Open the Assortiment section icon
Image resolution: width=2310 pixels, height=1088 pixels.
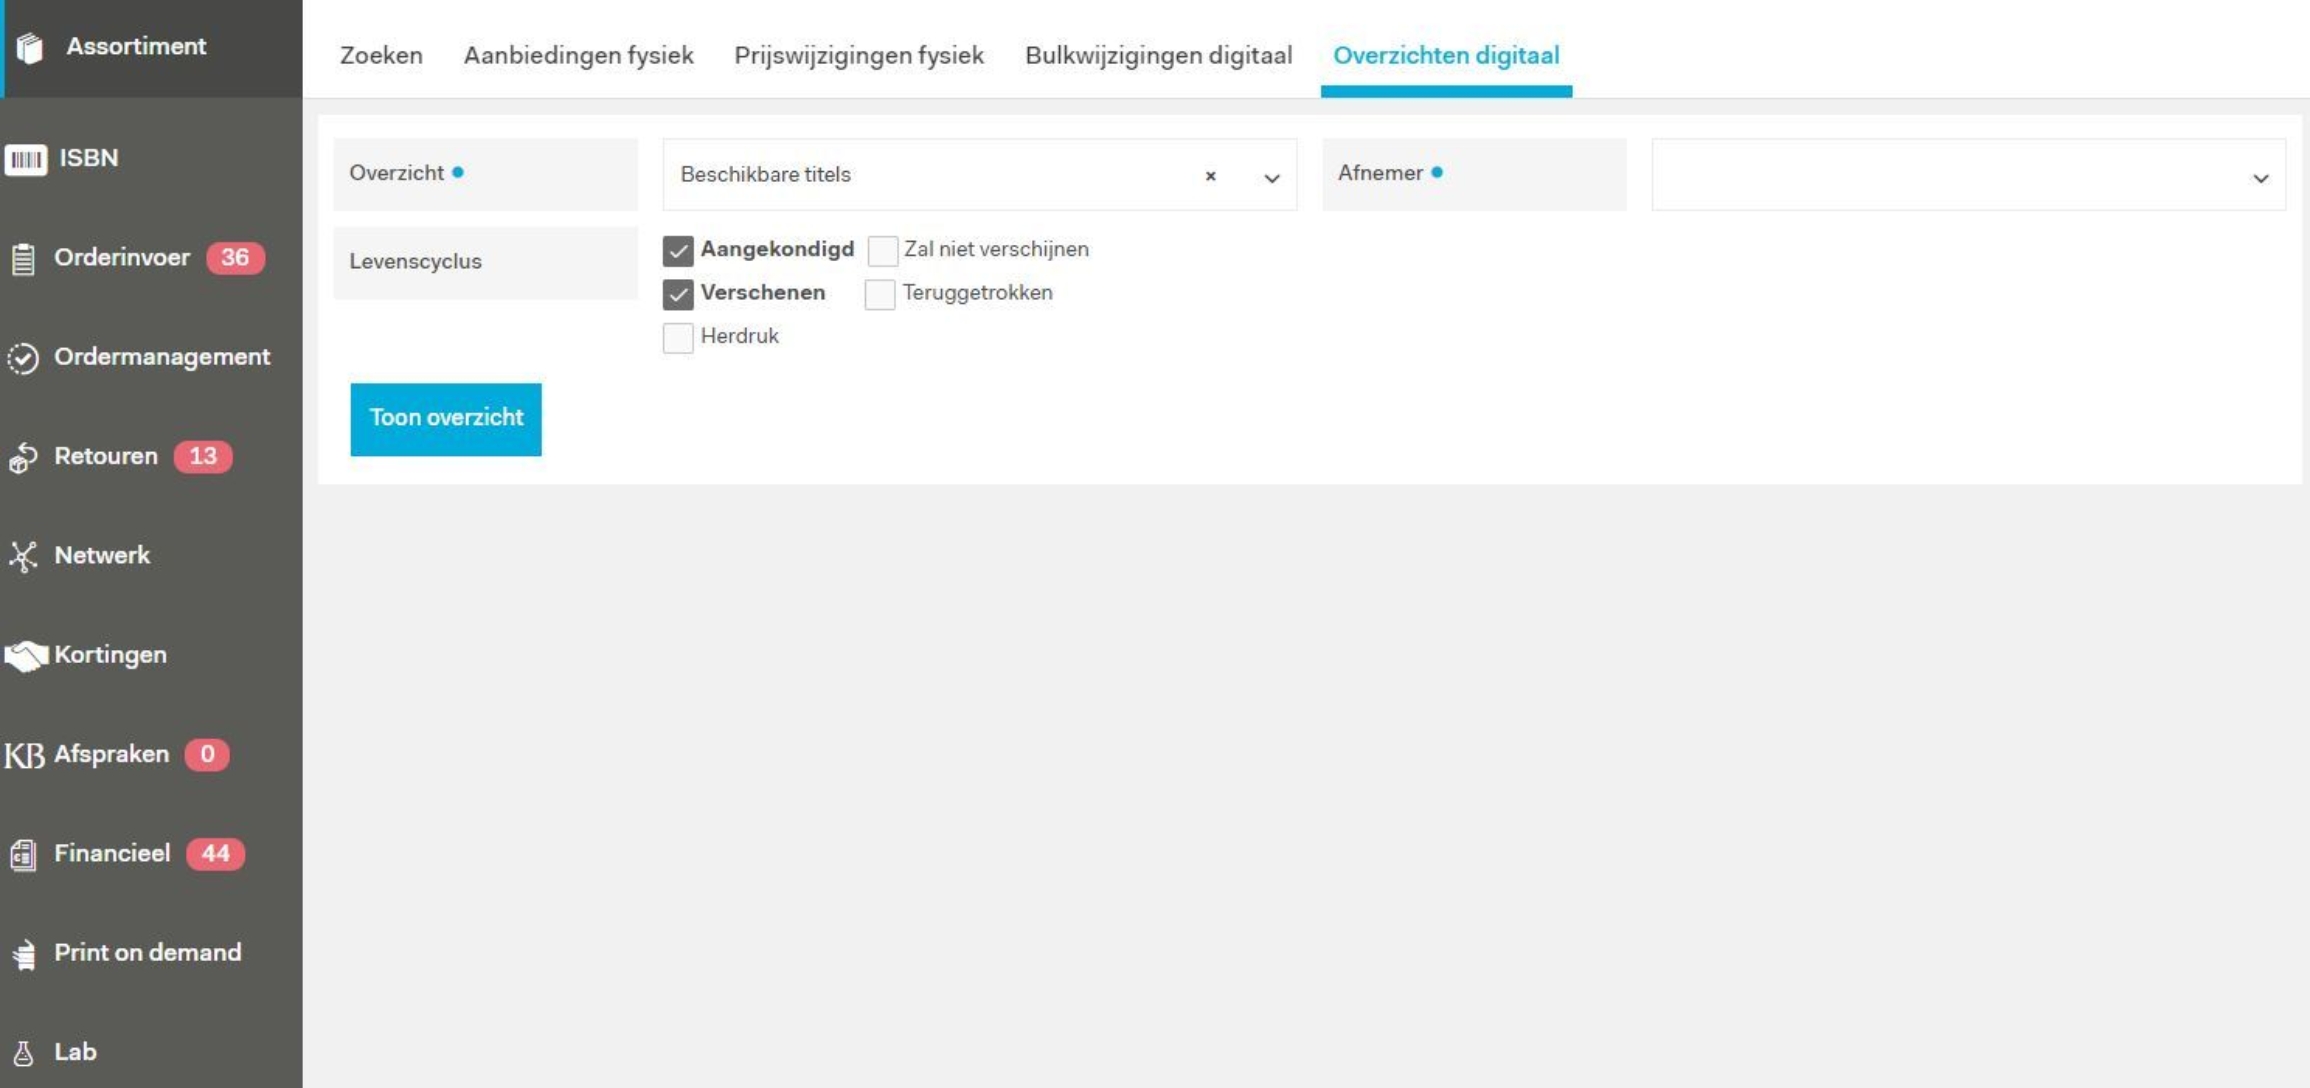[28, 46]
